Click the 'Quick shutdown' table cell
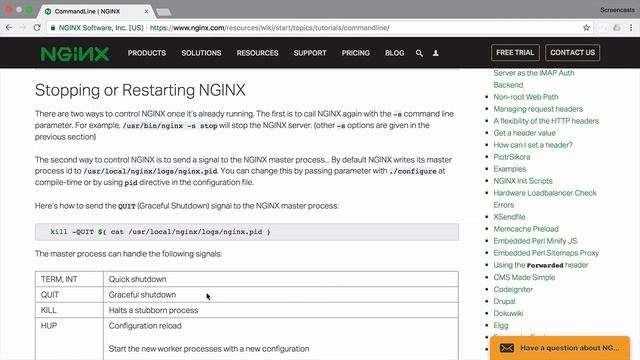Screen dimensions: 640x360 tap(281, 279)
